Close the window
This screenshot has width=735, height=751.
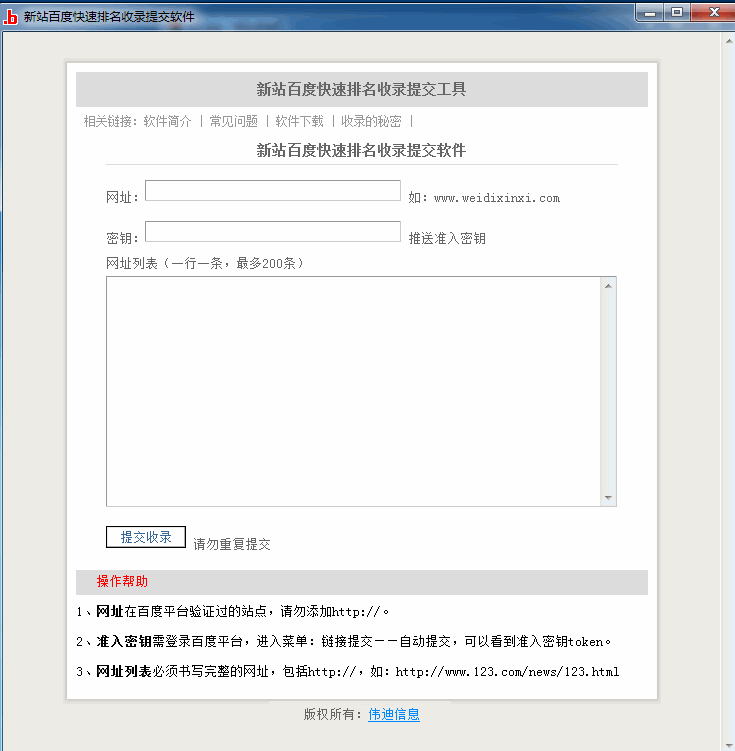(713, 13)
